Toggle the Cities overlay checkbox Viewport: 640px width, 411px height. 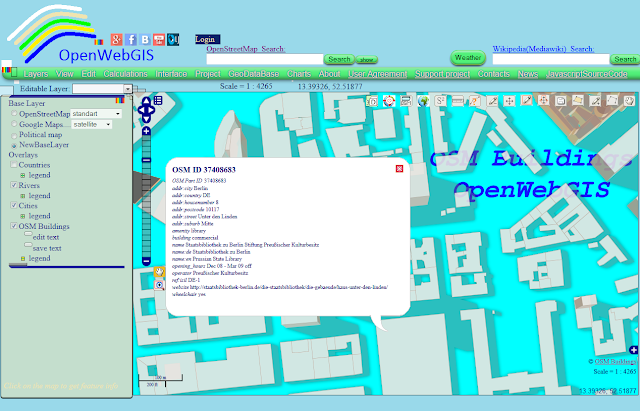[x=13, y=205]
